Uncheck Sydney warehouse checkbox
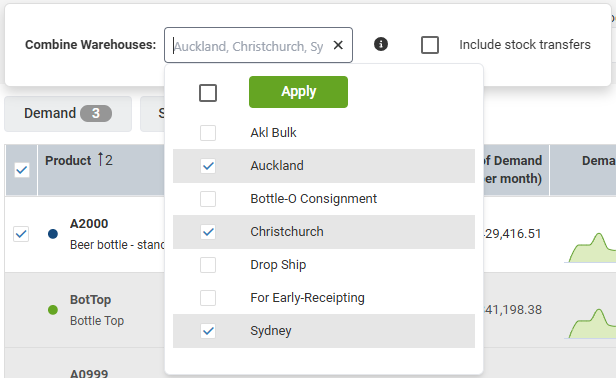The height and width of the screenshot is (378, 616). point(208,331)
